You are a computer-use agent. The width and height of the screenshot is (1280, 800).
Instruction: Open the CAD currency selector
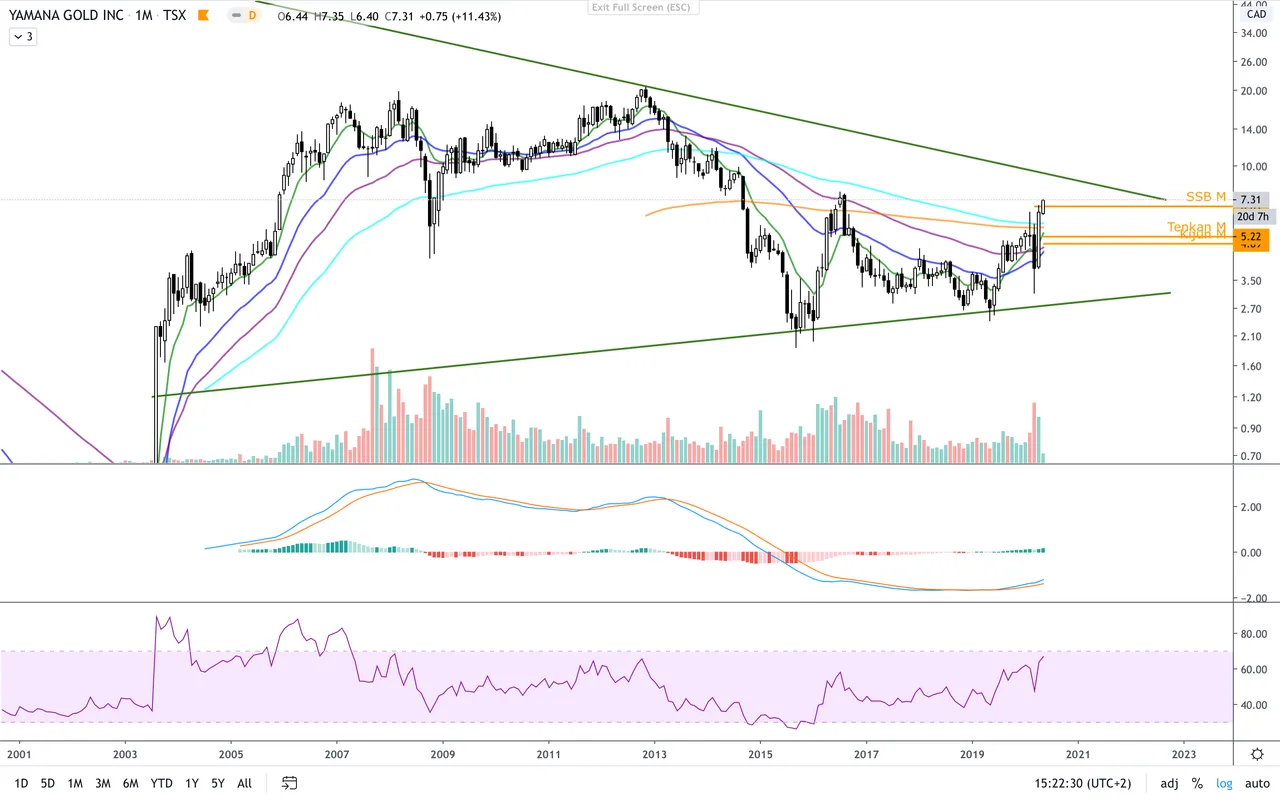[x=1256, y=14]
